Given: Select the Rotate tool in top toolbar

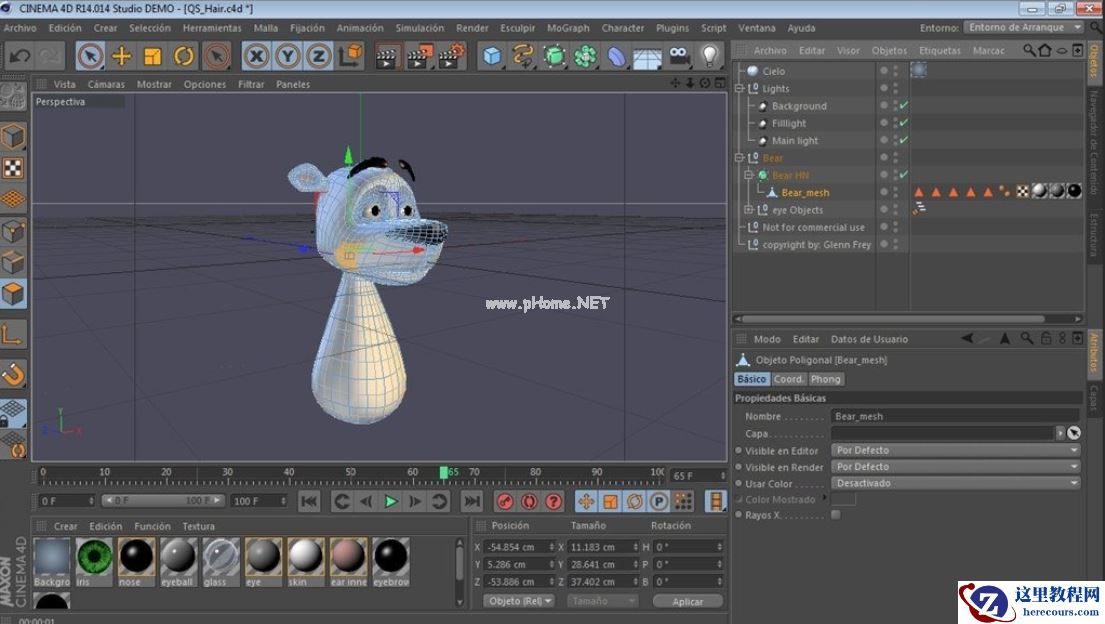Looking at the screenshot, I should [184, 56].
